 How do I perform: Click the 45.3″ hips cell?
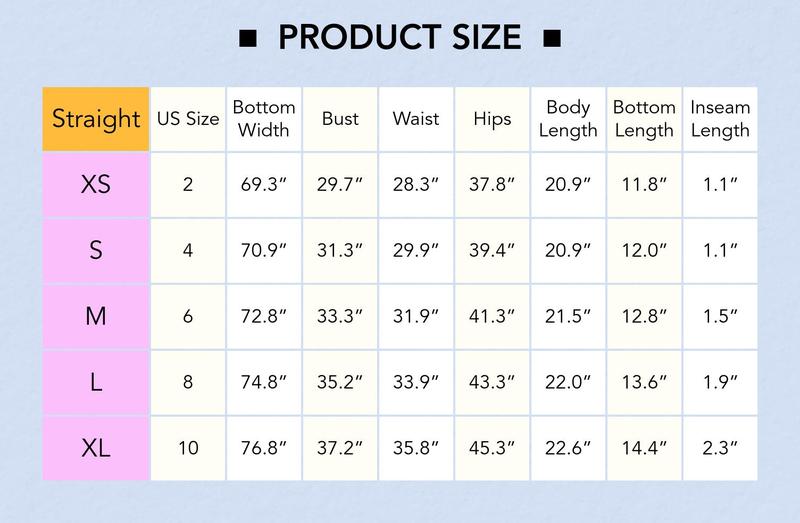(492, 448)
